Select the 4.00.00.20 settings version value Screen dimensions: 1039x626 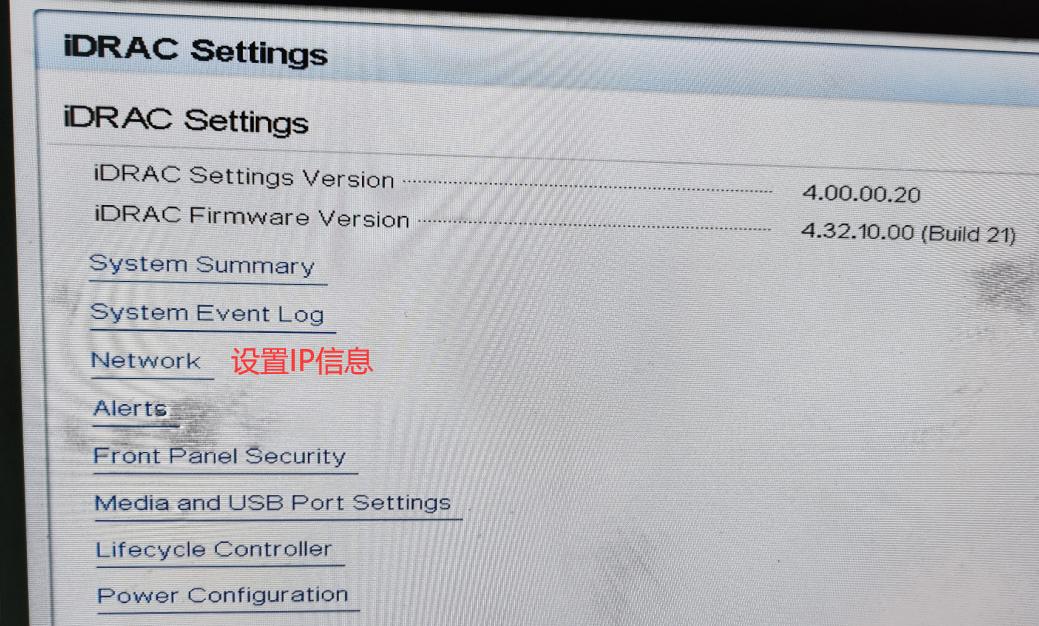(x=861, y=194)
